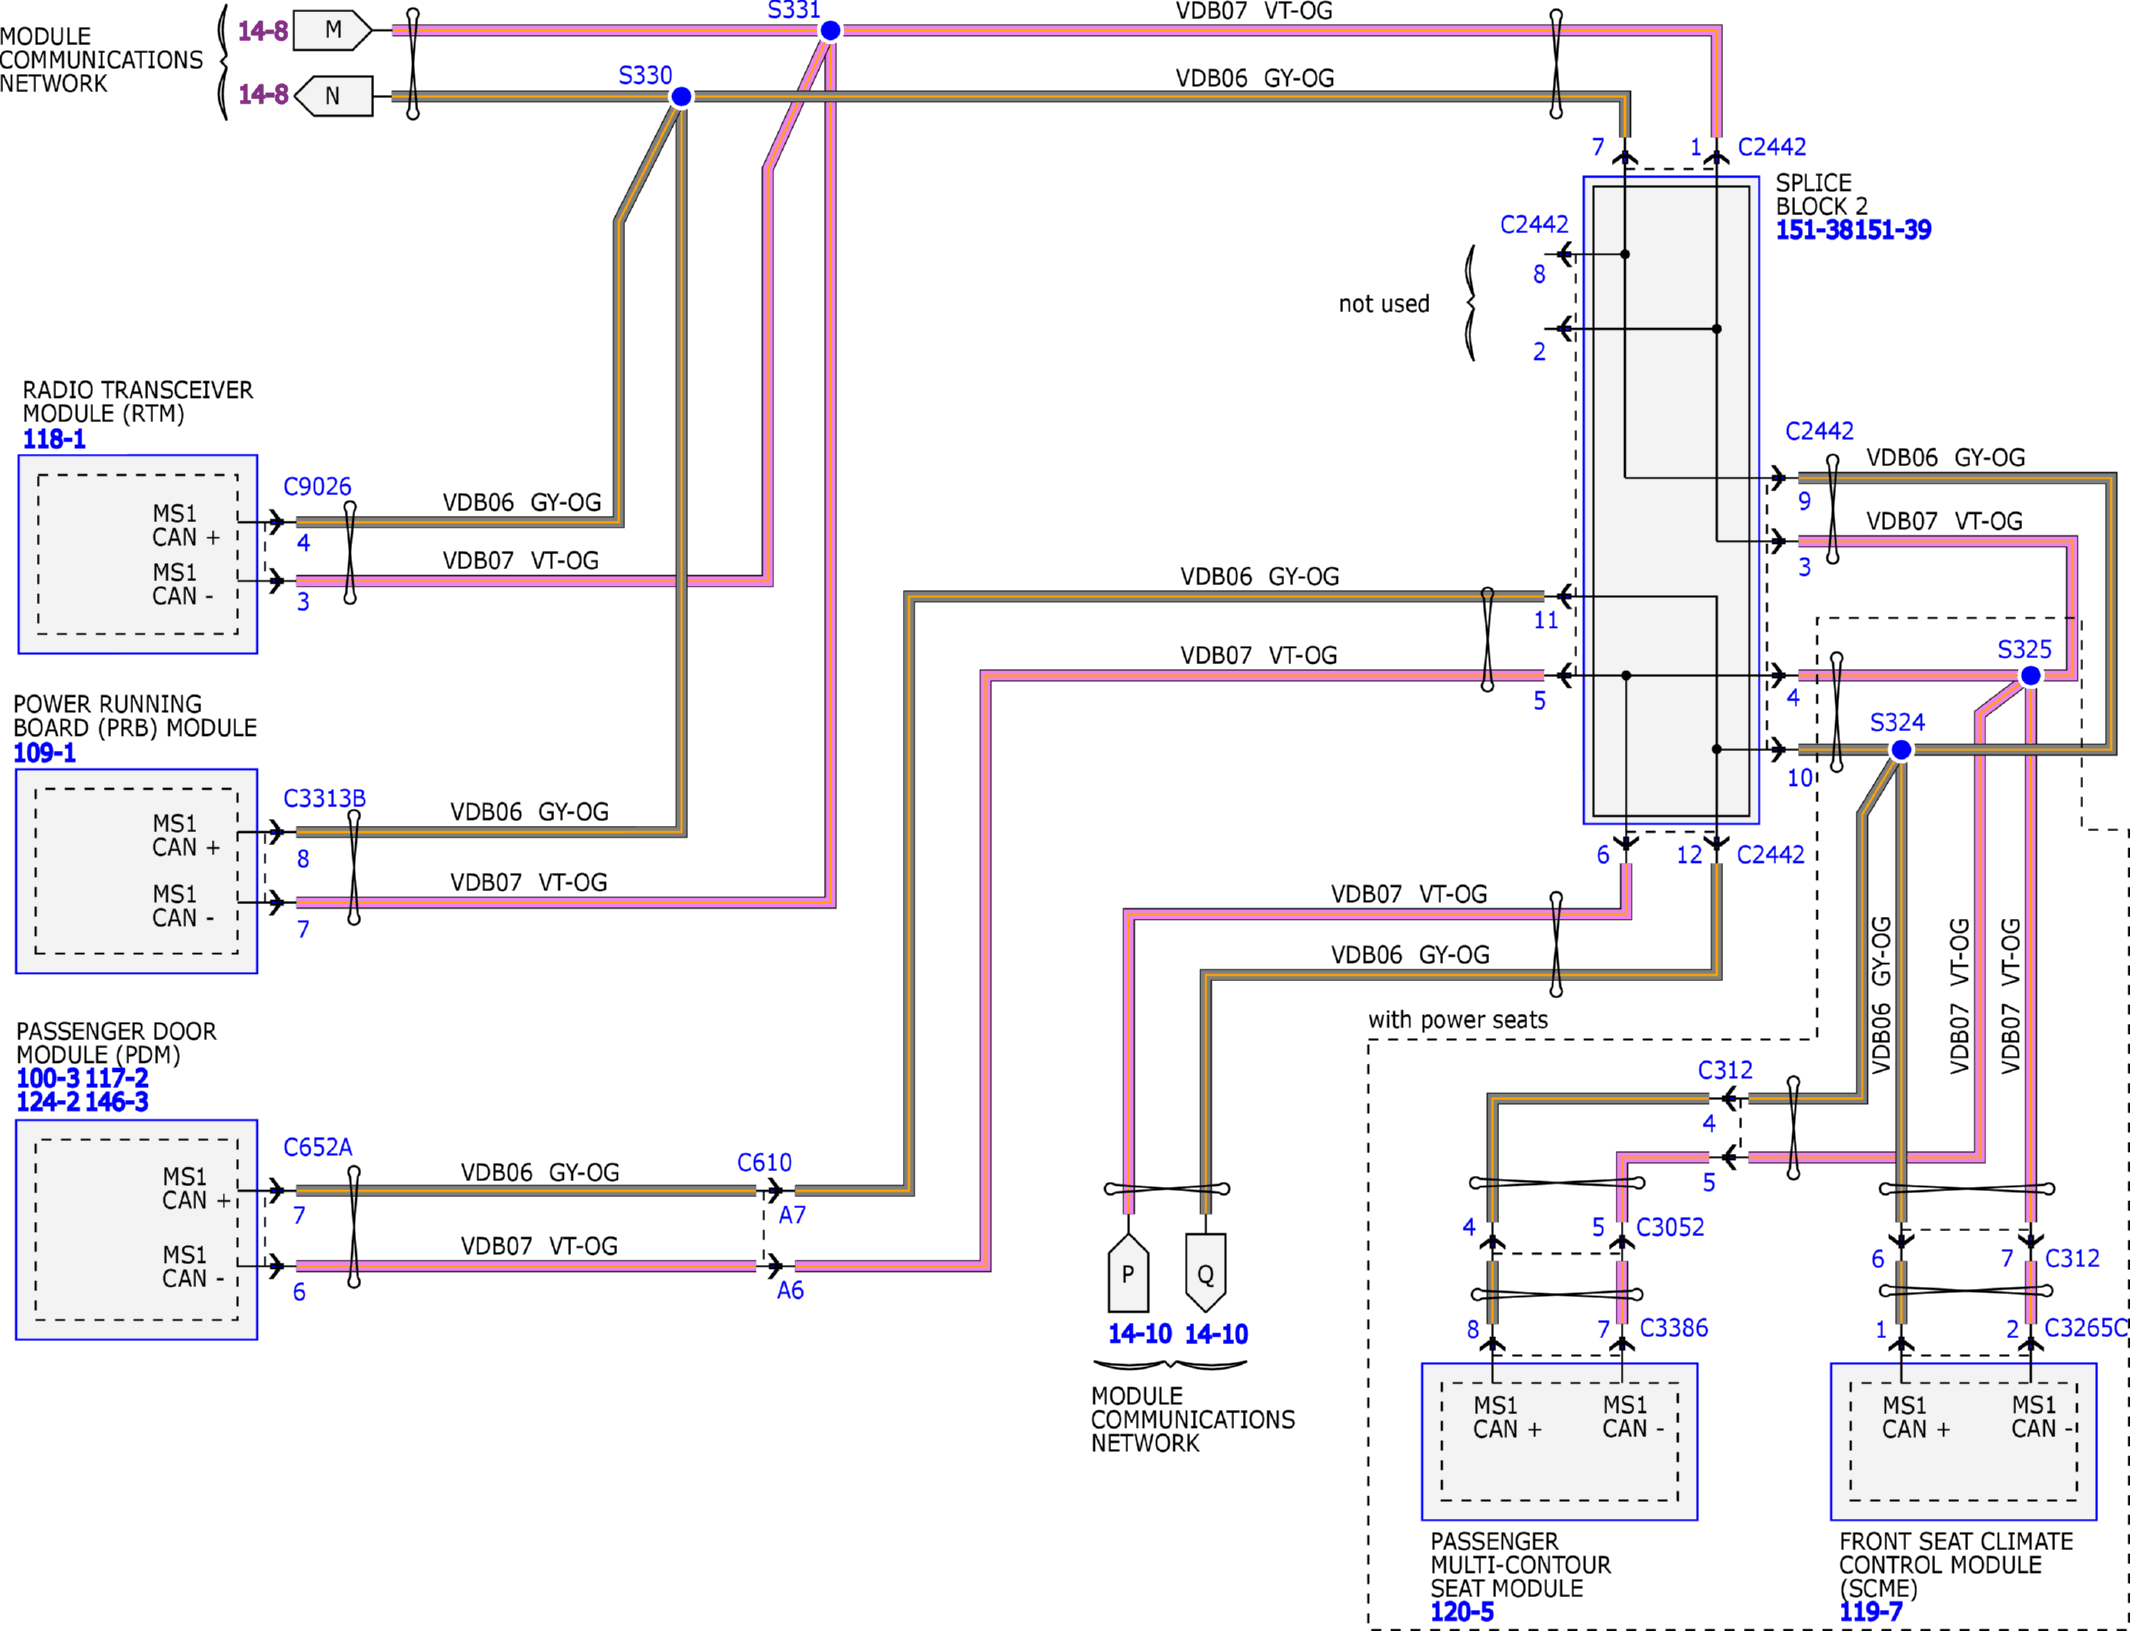The height and width of the screenshot is (1631, 2130).
Task: Click the S324 splice node
Action: [1901, 750]
